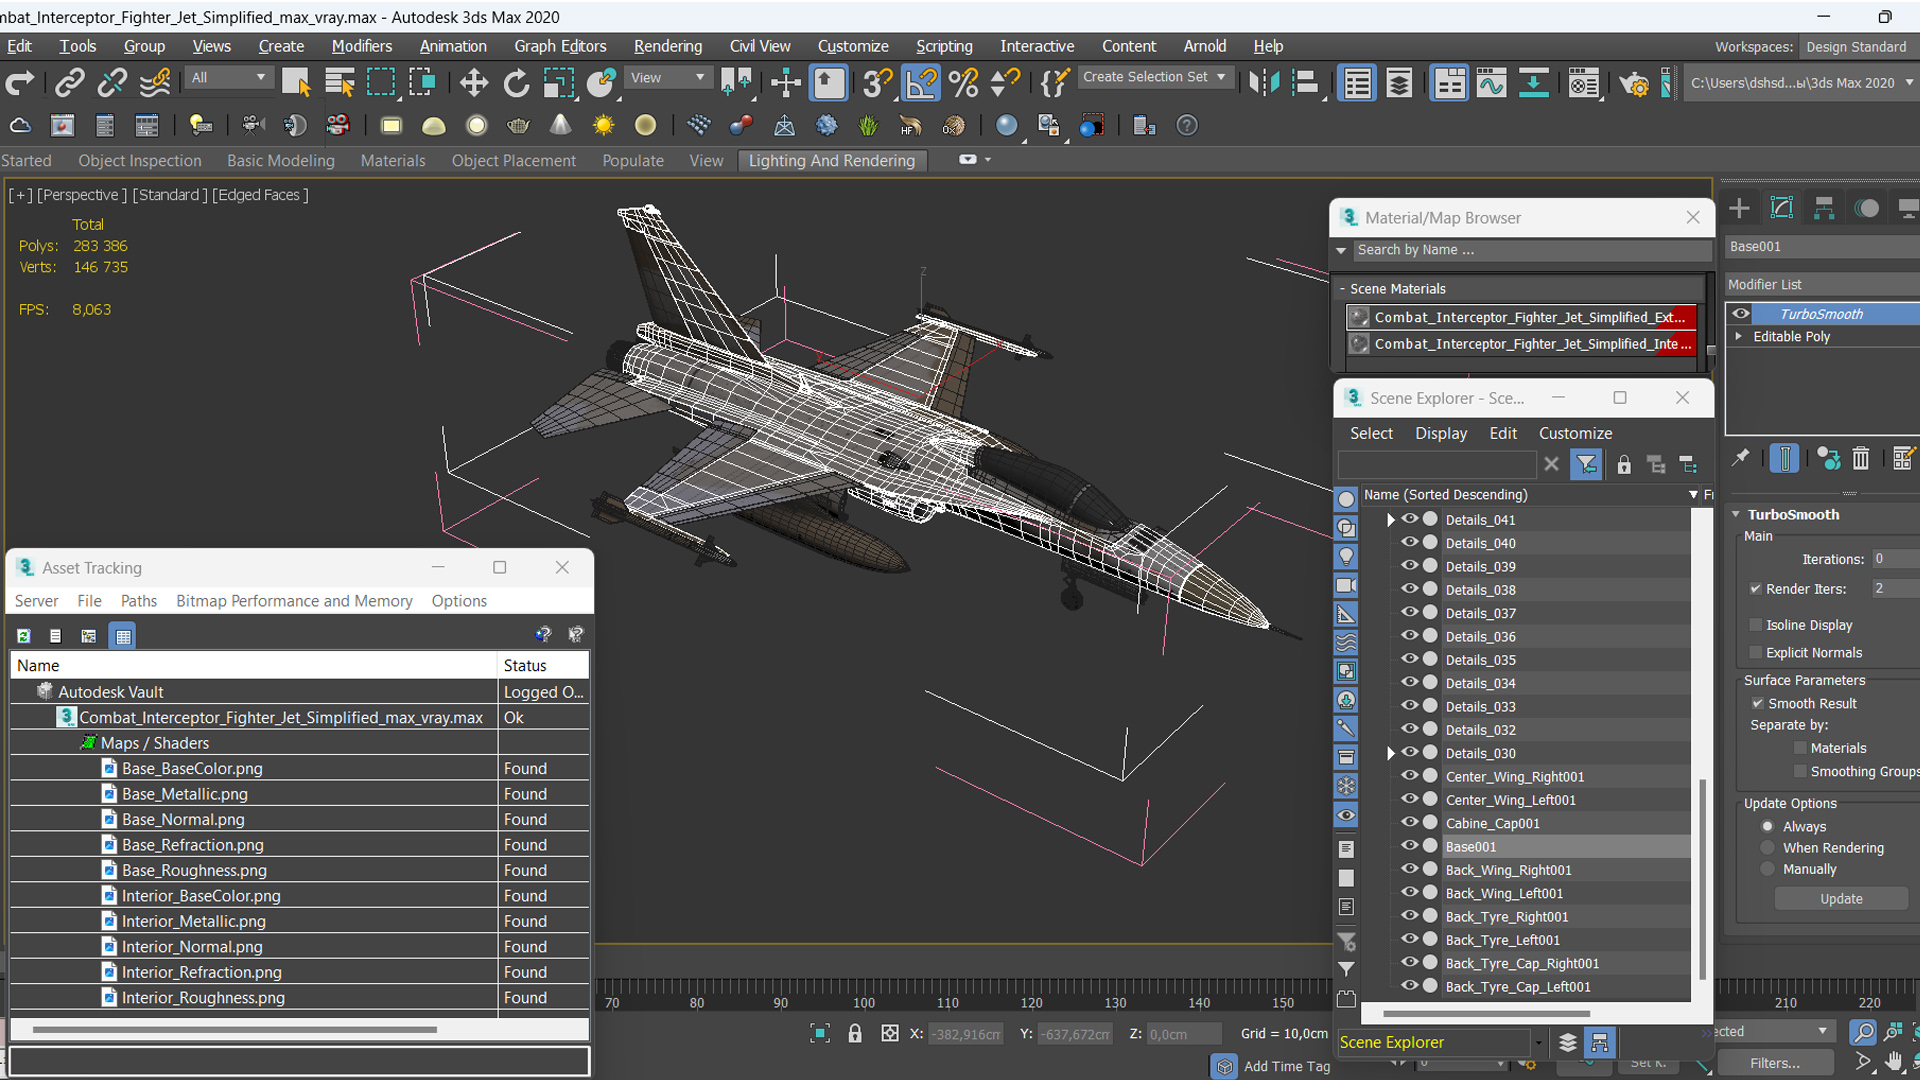1920x1080 pixels.
Task: Open the Display menu in Scene Explorer
Action: [1441, 434]
